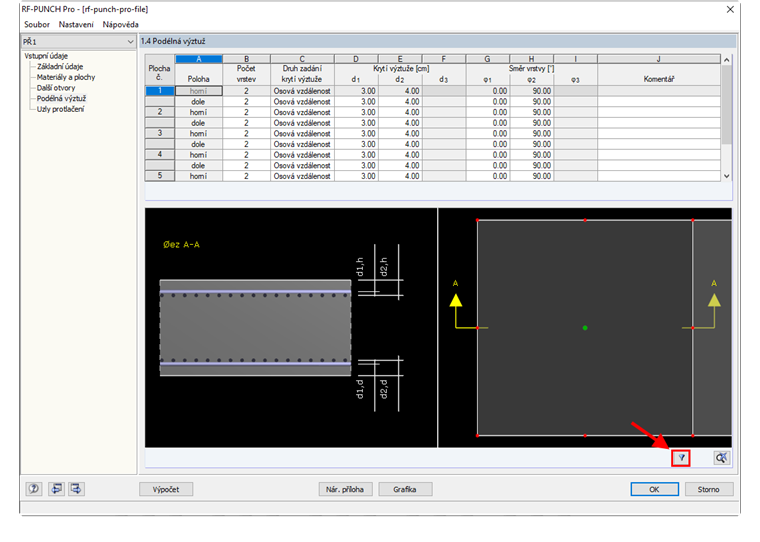Select Podélná výztuž in the tree

[61, 98]
